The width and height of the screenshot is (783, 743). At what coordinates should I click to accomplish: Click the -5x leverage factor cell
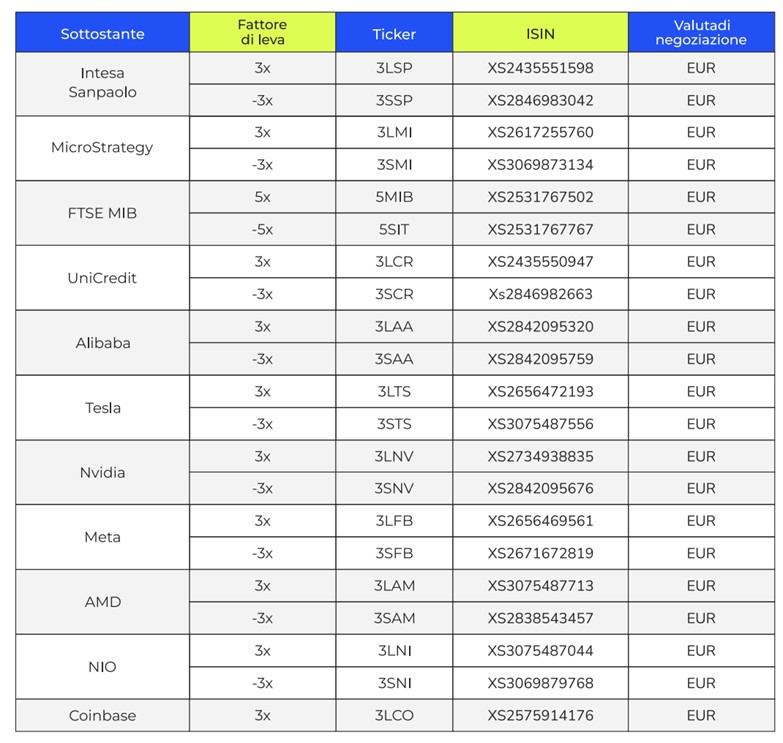[262, 229]
